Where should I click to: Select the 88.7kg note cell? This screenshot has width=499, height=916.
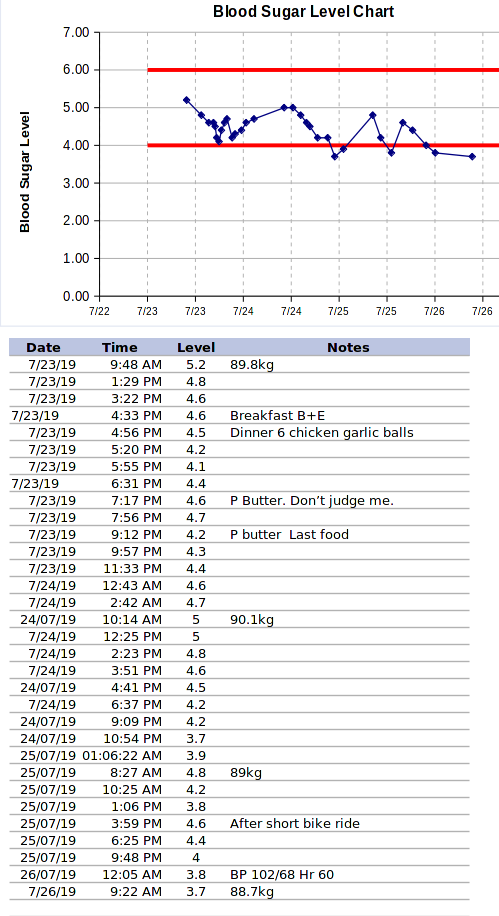(x=252, y=891)
